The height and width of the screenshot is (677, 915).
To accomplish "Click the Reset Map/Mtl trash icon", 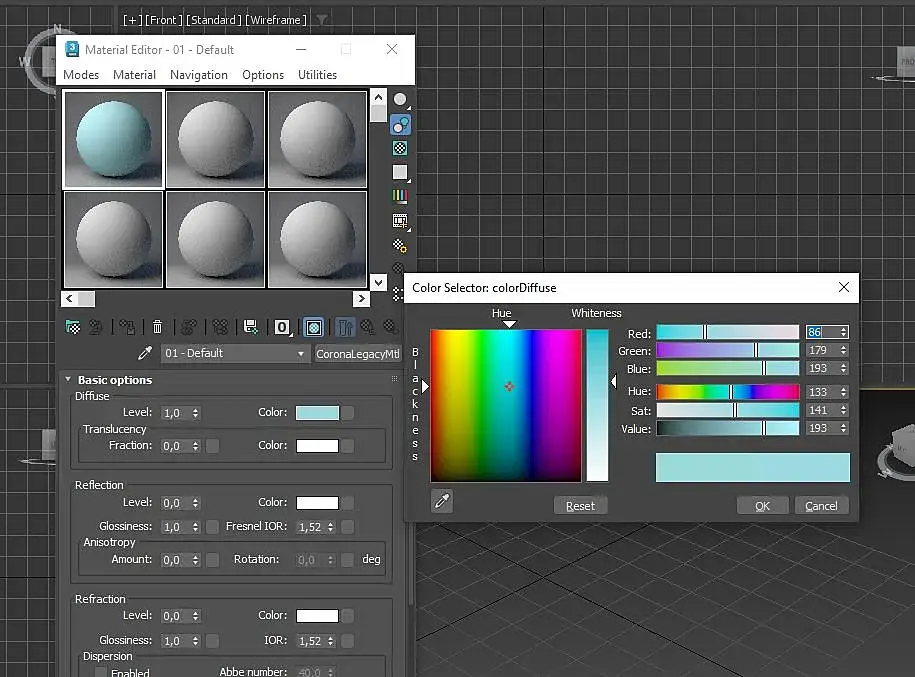I will (x=157, y=327).
